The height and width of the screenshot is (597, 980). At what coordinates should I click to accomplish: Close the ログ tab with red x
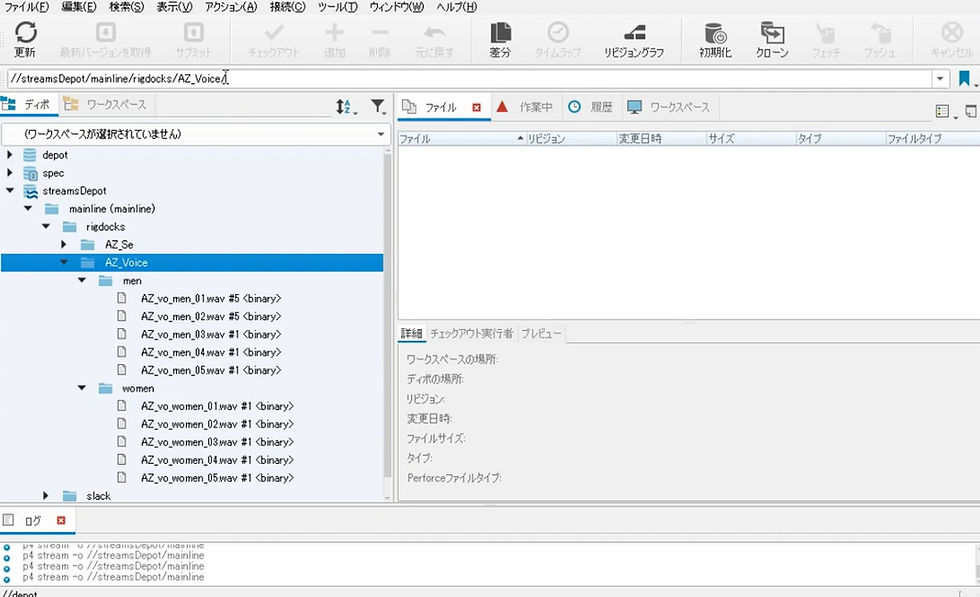point(61,520)
